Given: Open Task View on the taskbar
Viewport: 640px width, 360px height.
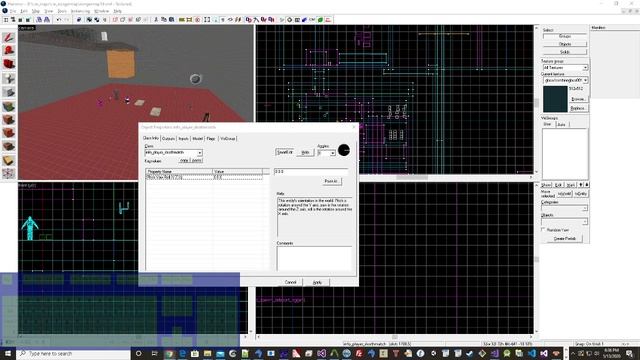Looking at the screenshot, I should (x=154, y=353).
